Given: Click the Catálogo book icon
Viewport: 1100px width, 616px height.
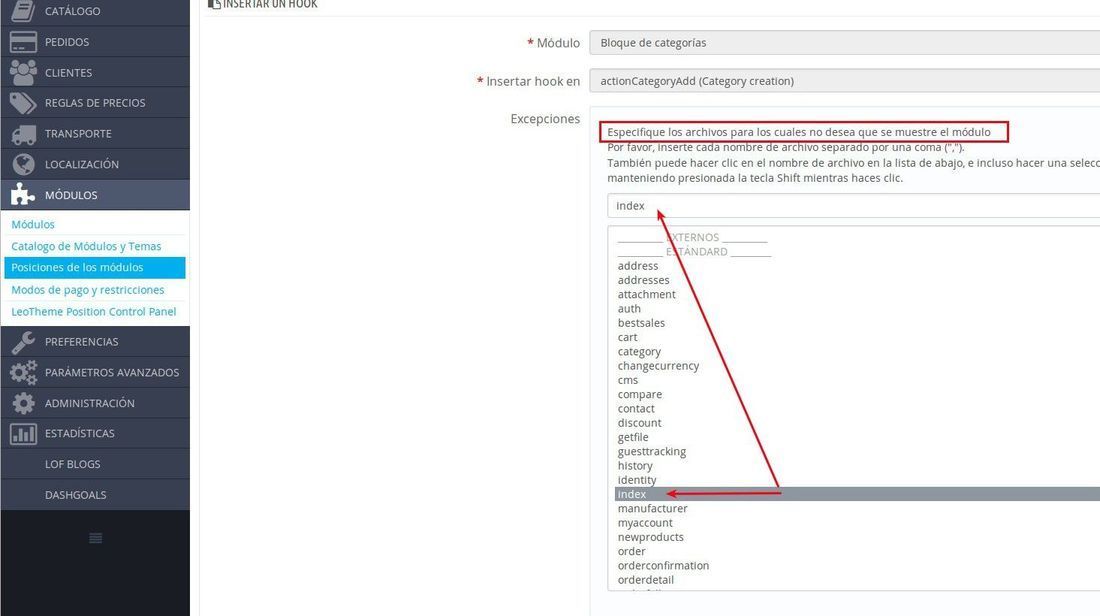Looking at the screenshot, I should (x=22, y=11).
